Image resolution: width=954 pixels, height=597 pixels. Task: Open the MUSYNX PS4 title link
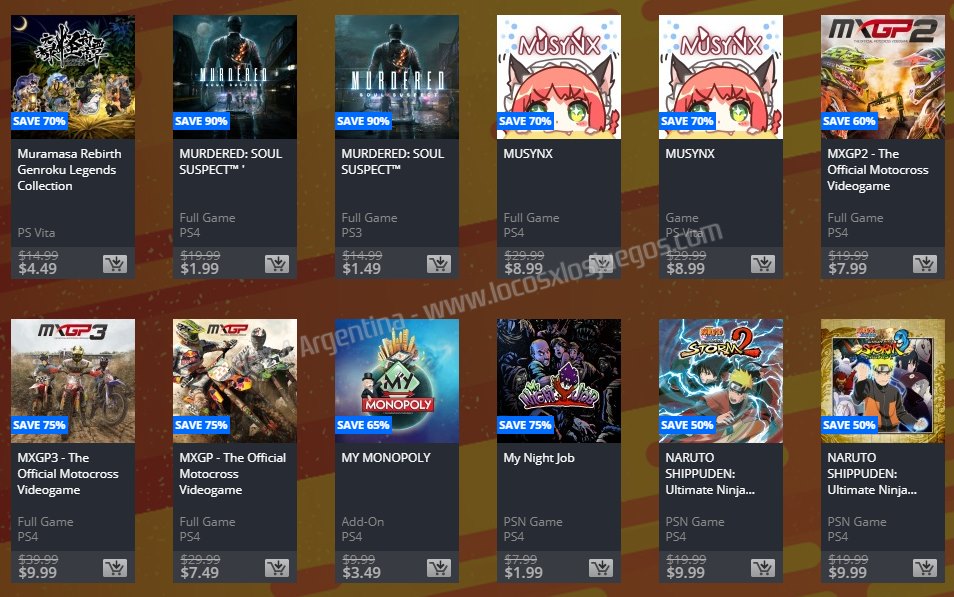tap(528, 154)
